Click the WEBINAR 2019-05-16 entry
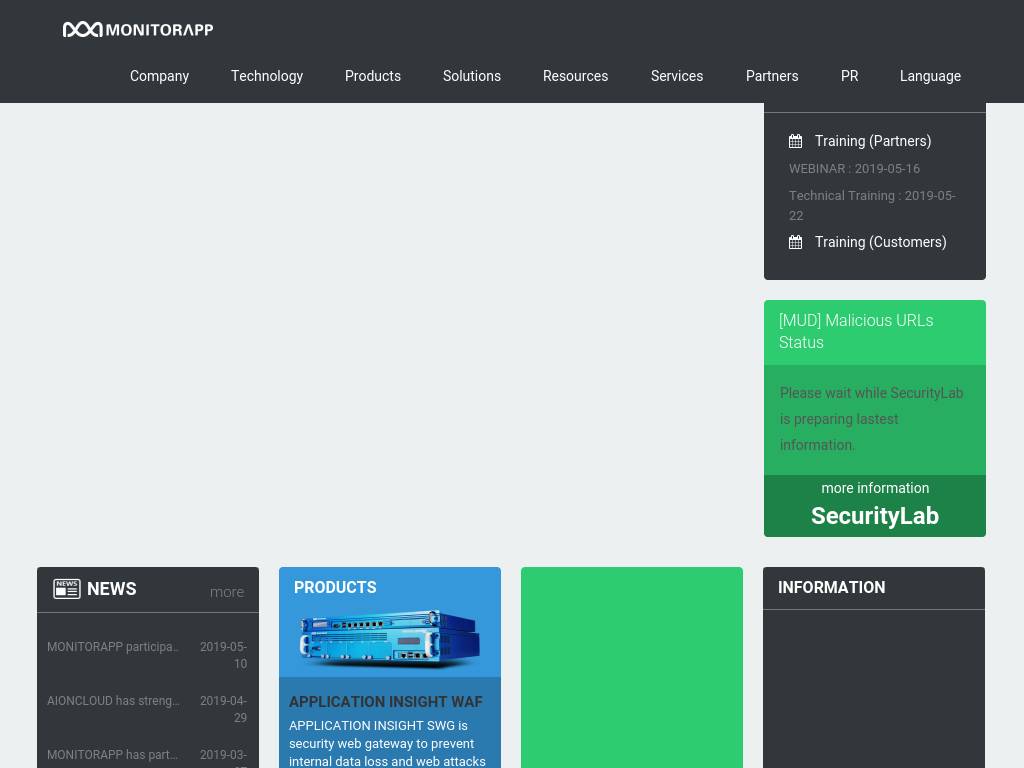 click(854, 169)
